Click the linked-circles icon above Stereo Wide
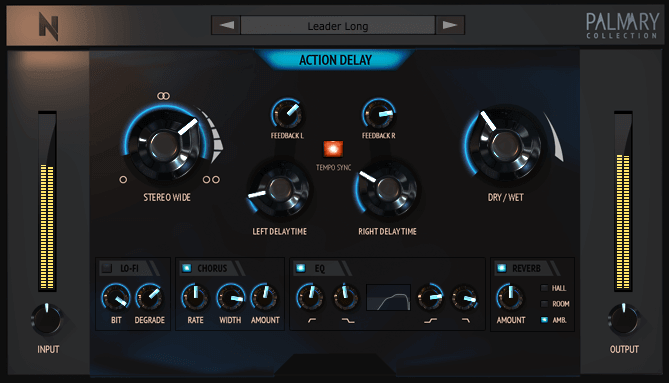This screenshot has height=383, width=669. pos(163,96)
